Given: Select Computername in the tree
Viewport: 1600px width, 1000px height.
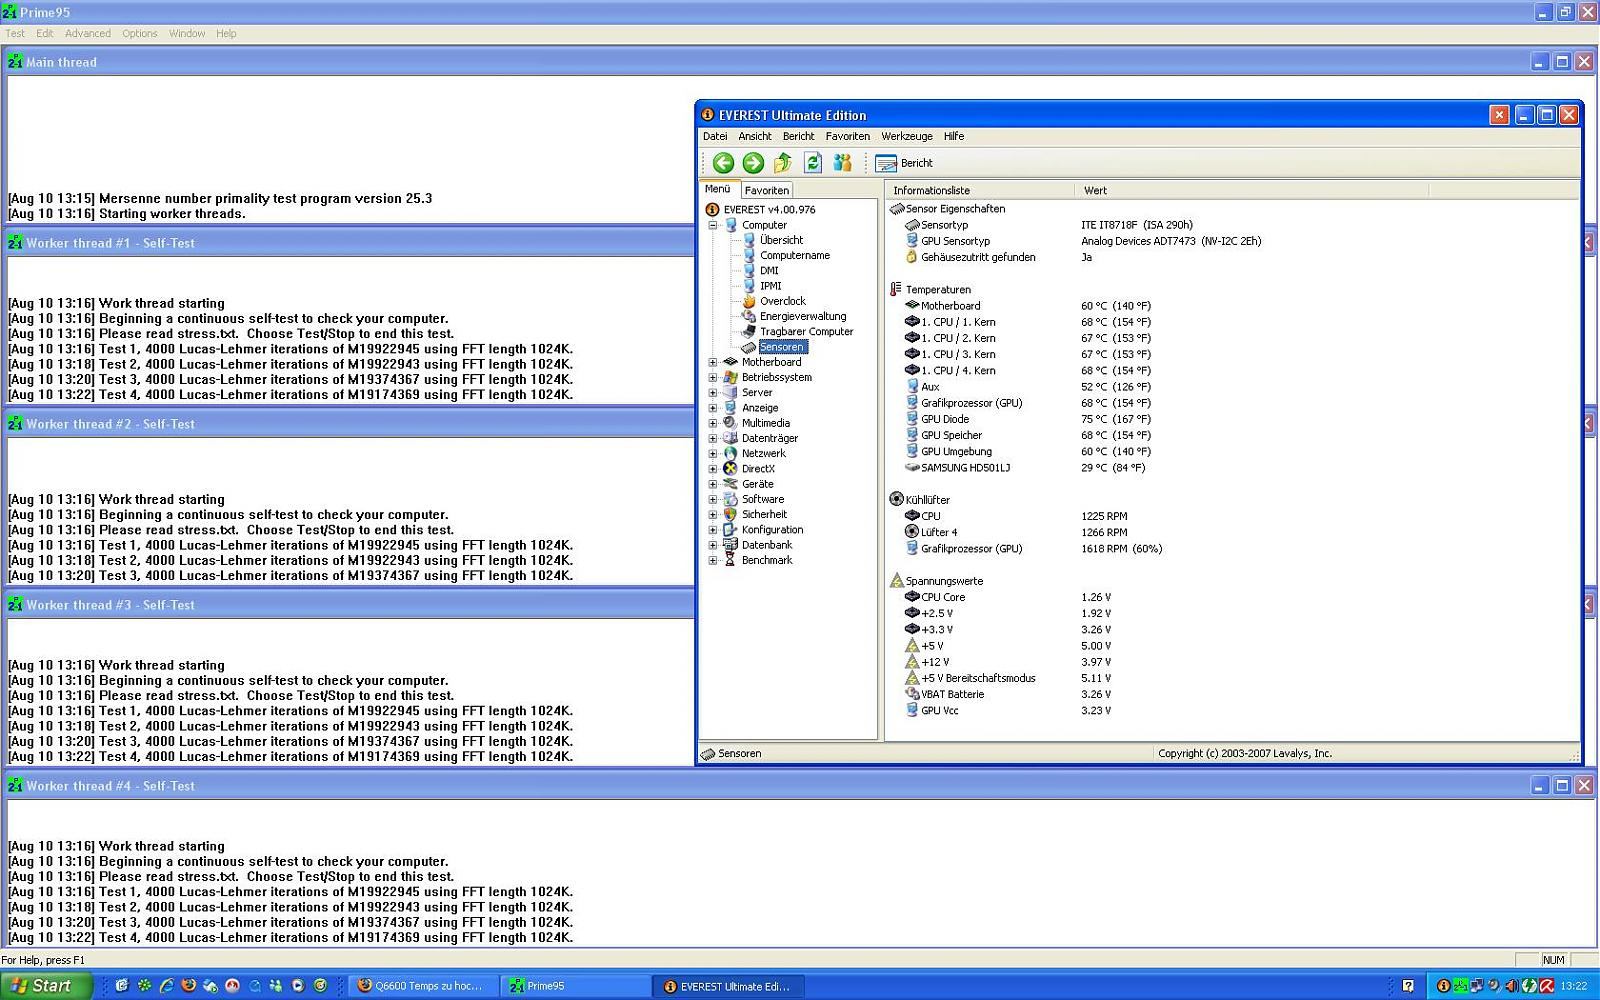Looking at the screenshot, I should click(794, 255).
